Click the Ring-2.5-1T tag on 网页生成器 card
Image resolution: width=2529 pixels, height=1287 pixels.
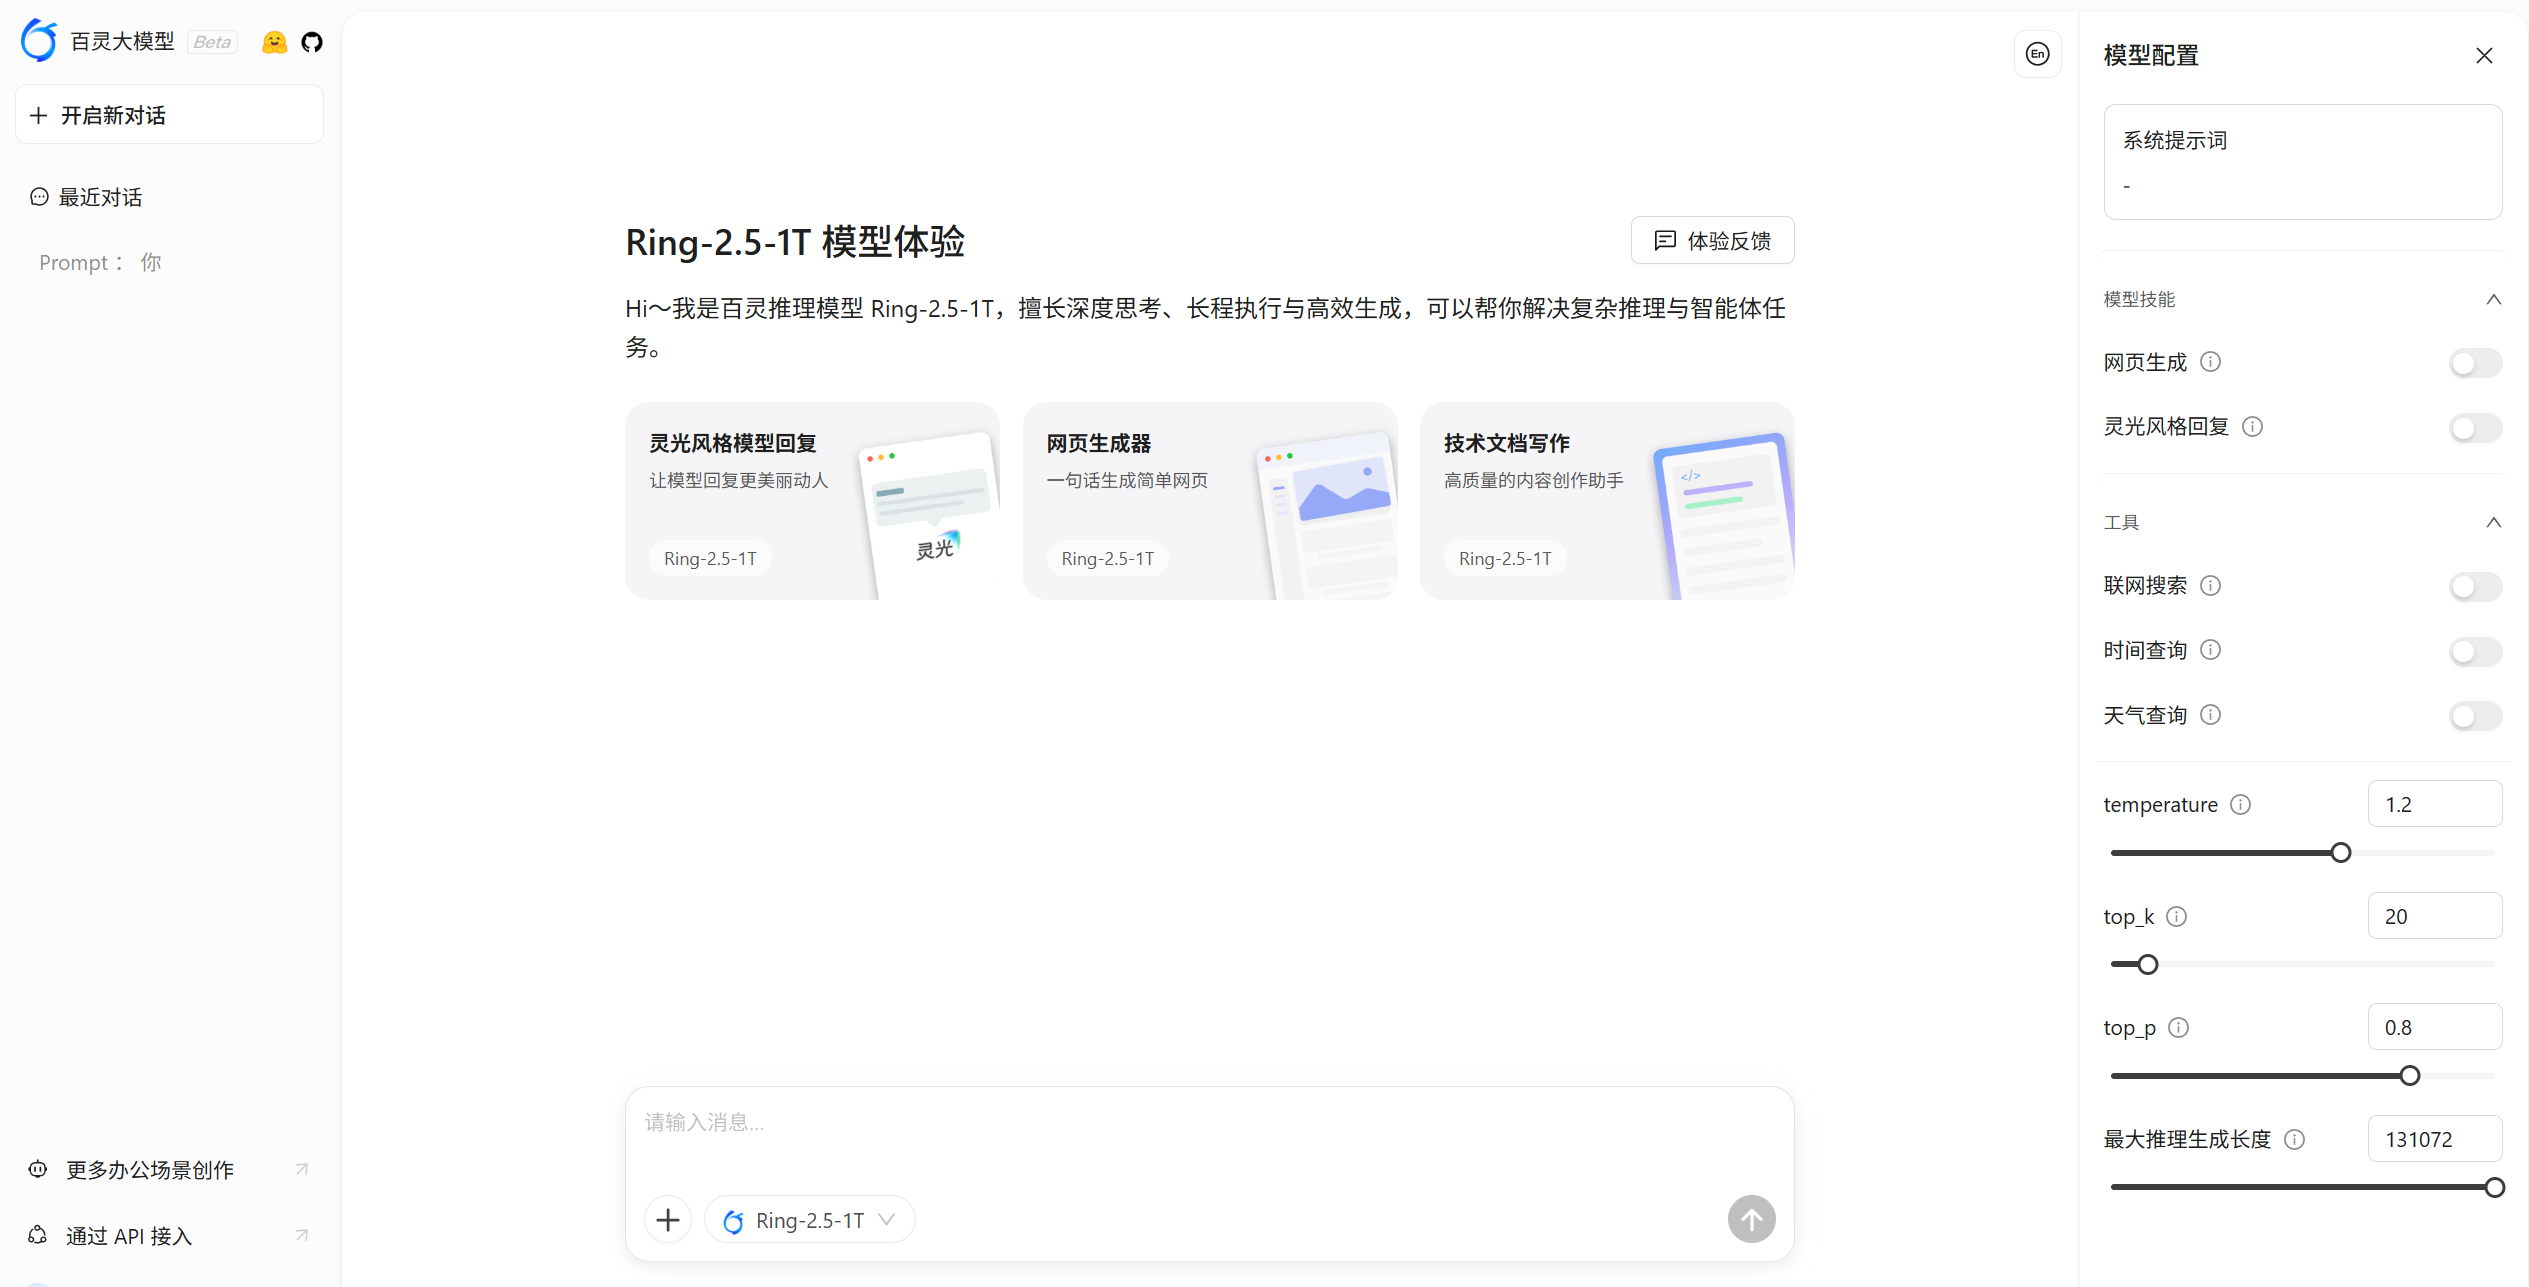(x=1107, y=559)
